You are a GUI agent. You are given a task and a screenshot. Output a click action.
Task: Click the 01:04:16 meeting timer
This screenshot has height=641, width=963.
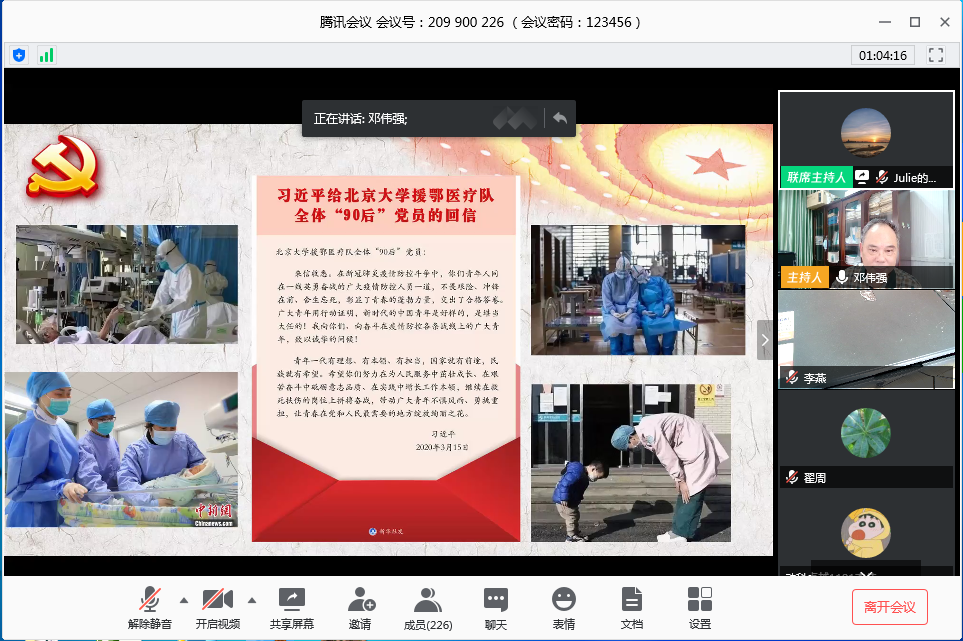click(883, 55)
